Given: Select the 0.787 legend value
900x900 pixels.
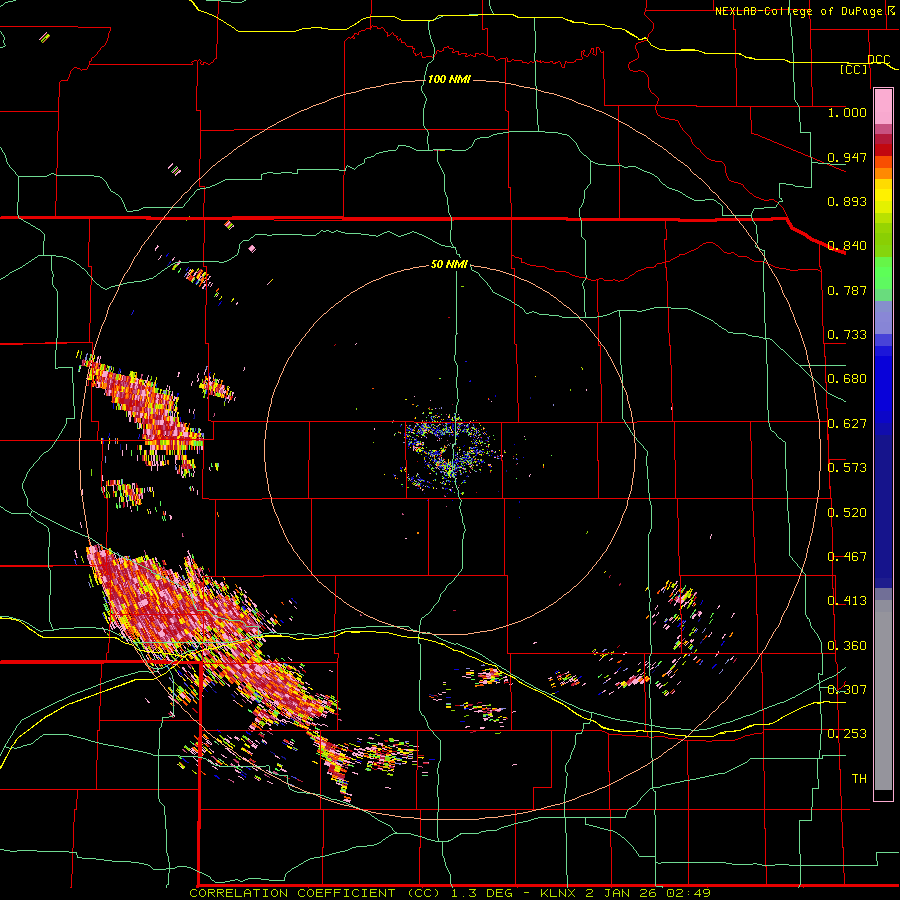Looking at the screenshot, I should [847, 290].
